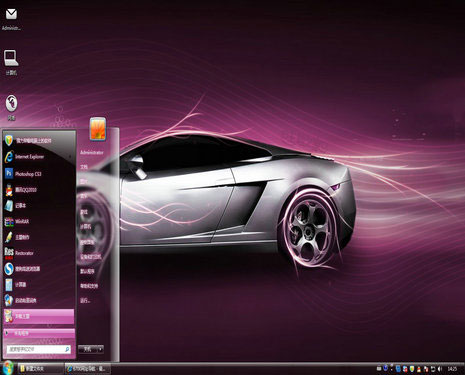The image size is (465, 375).
Task: Click the Start menu search box
Action: coord(39,349)
